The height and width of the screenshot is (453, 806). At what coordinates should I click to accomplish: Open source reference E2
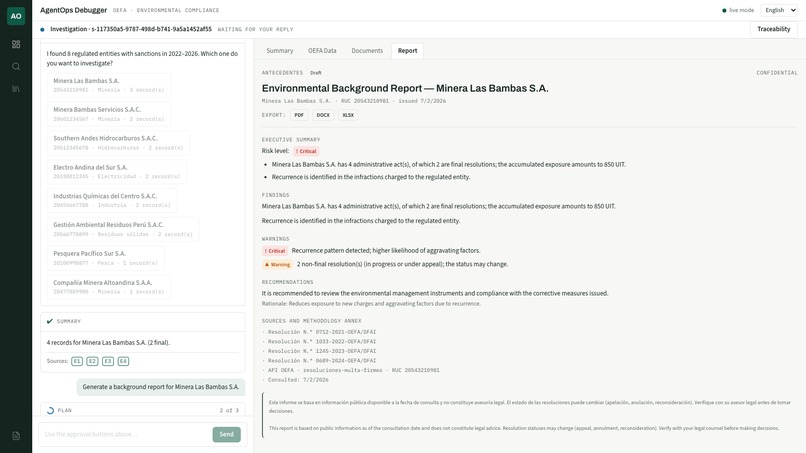coord(93,361)
